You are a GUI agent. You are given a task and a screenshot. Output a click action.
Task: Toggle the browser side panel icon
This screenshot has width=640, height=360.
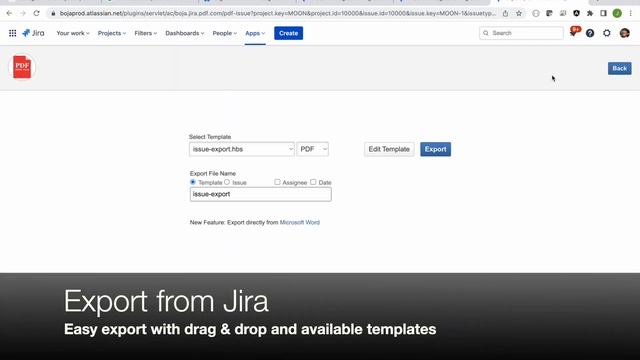(x=603, y=13)
